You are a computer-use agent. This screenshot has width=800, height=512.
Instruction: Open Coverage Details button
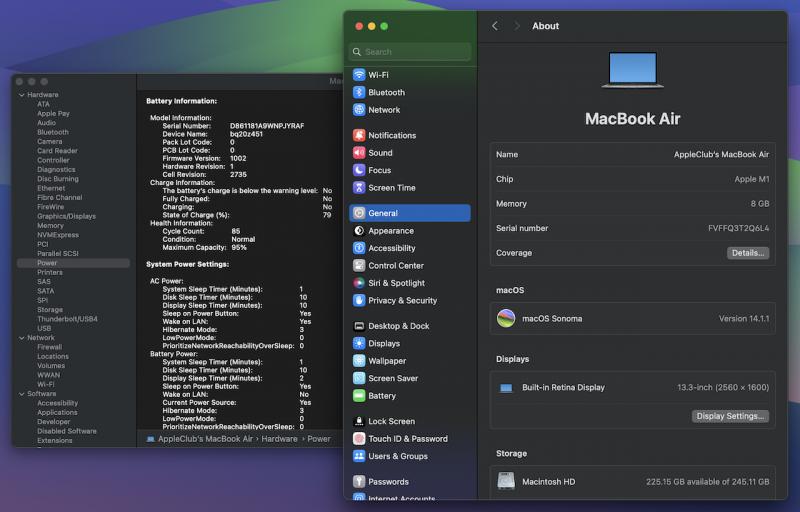click(x=748, y=253)
